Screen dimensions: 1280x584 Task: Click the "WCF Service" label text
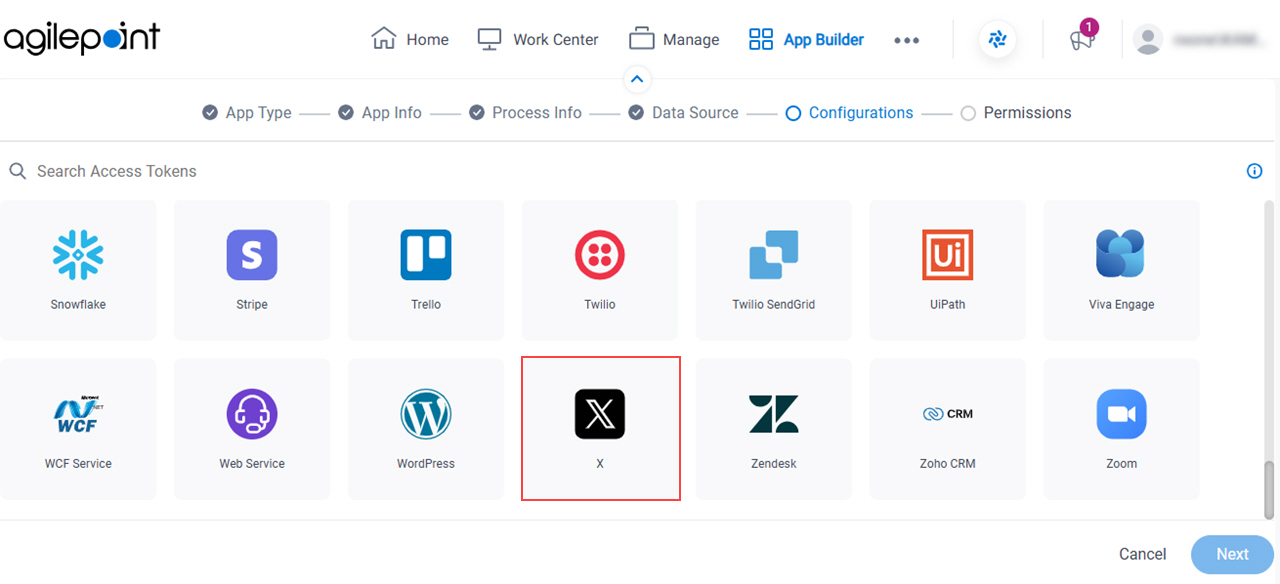tap(78, 463)
